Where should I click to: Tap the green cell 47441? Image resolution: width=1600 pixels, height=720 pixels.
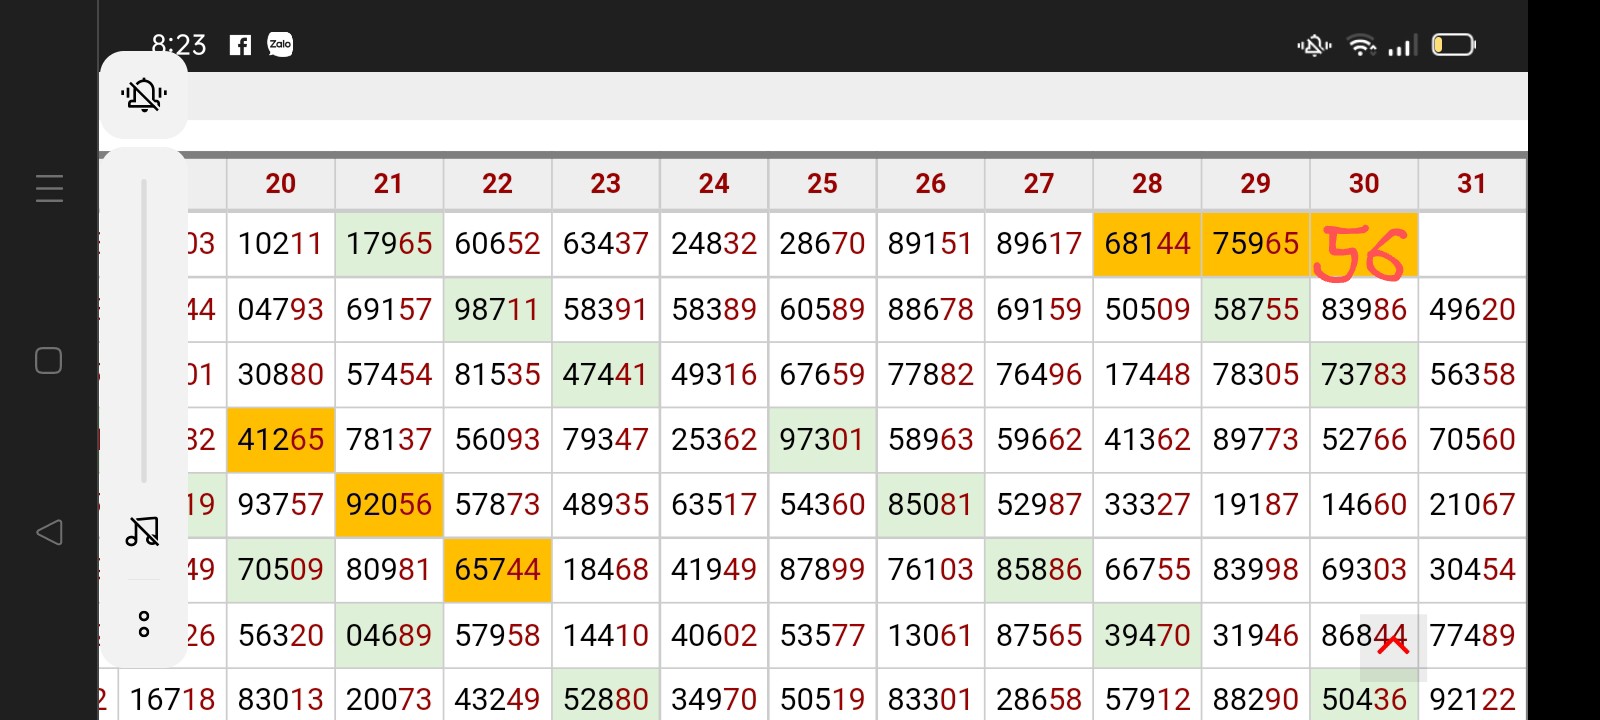click(x=606, y=375)
